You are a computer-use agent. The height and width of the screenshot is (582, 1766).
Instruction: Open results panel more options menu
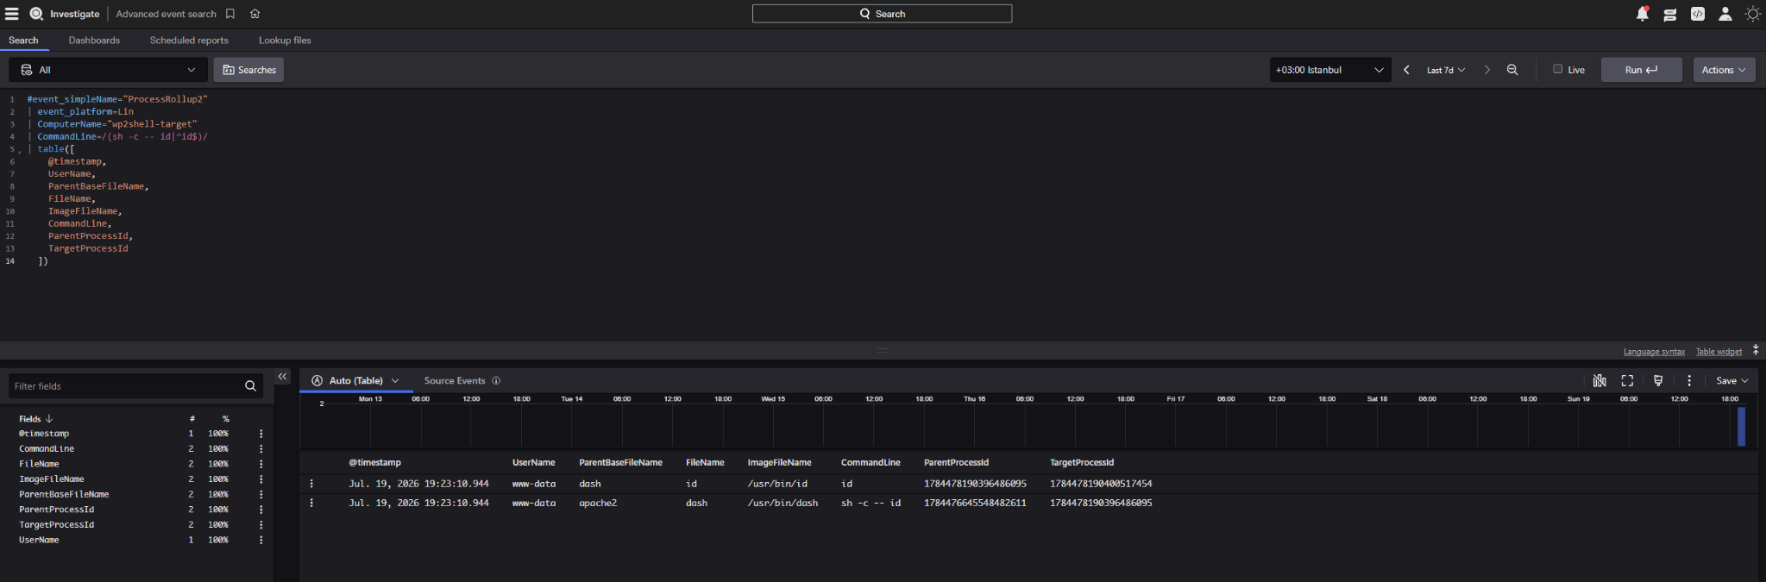(x=1689, y=381)
